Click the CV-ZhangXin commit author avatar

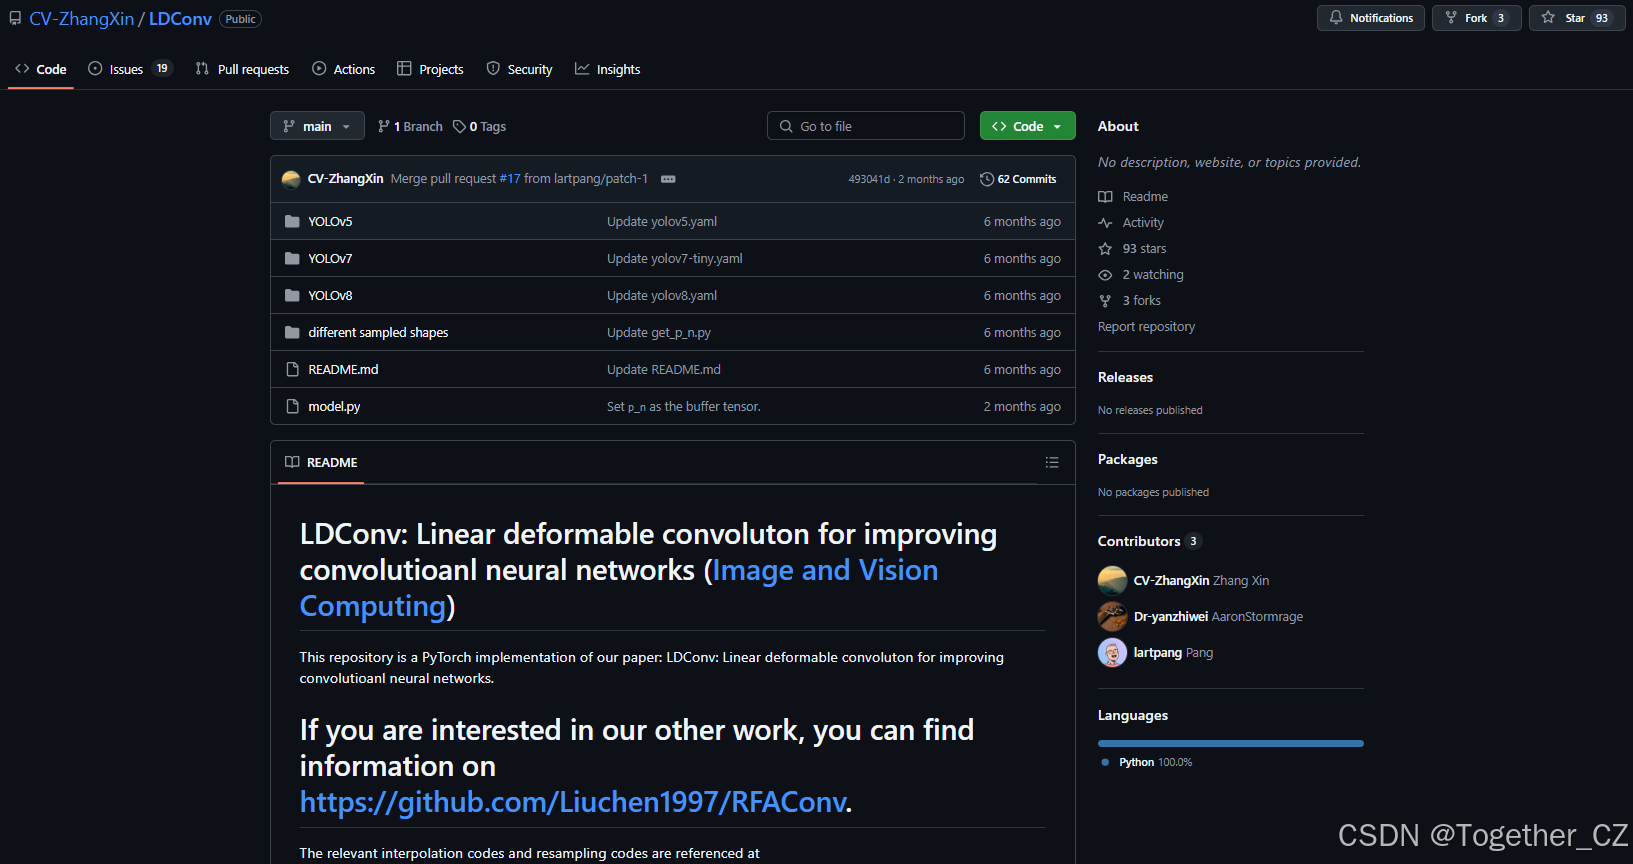tap(291, 179)
